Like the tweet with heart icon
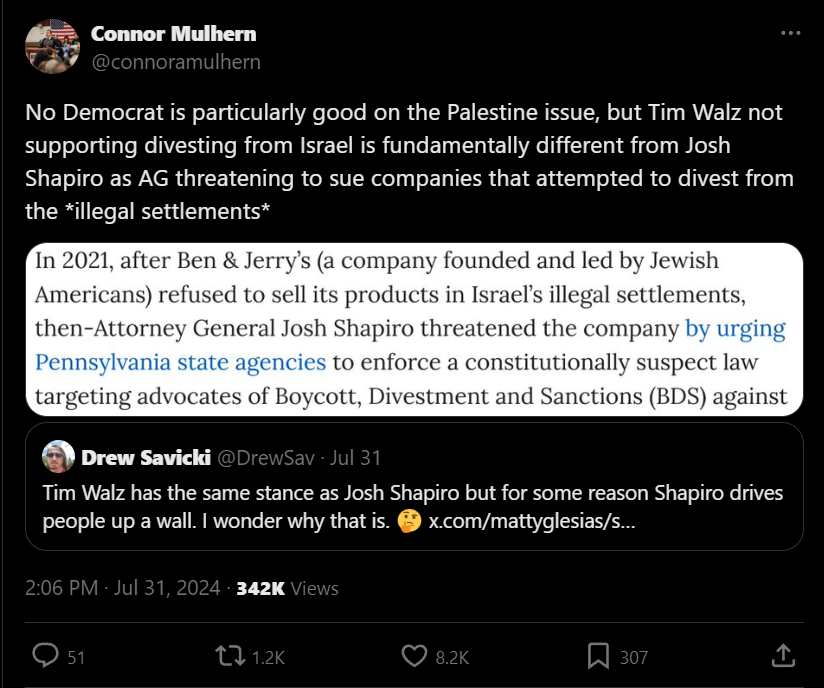Viewport: 824px width, 688px height. pyautogui.click(x=414, y=656)
